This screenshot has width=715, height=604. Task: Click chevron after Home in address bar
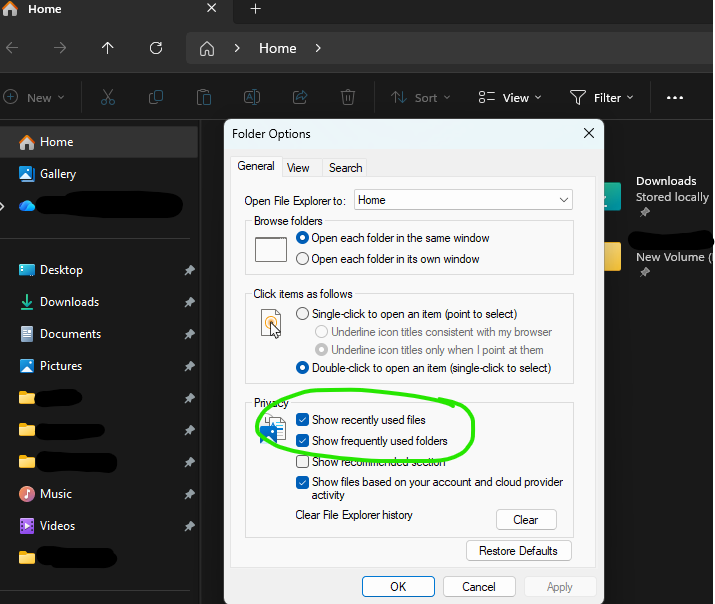[x=318, y=48]
